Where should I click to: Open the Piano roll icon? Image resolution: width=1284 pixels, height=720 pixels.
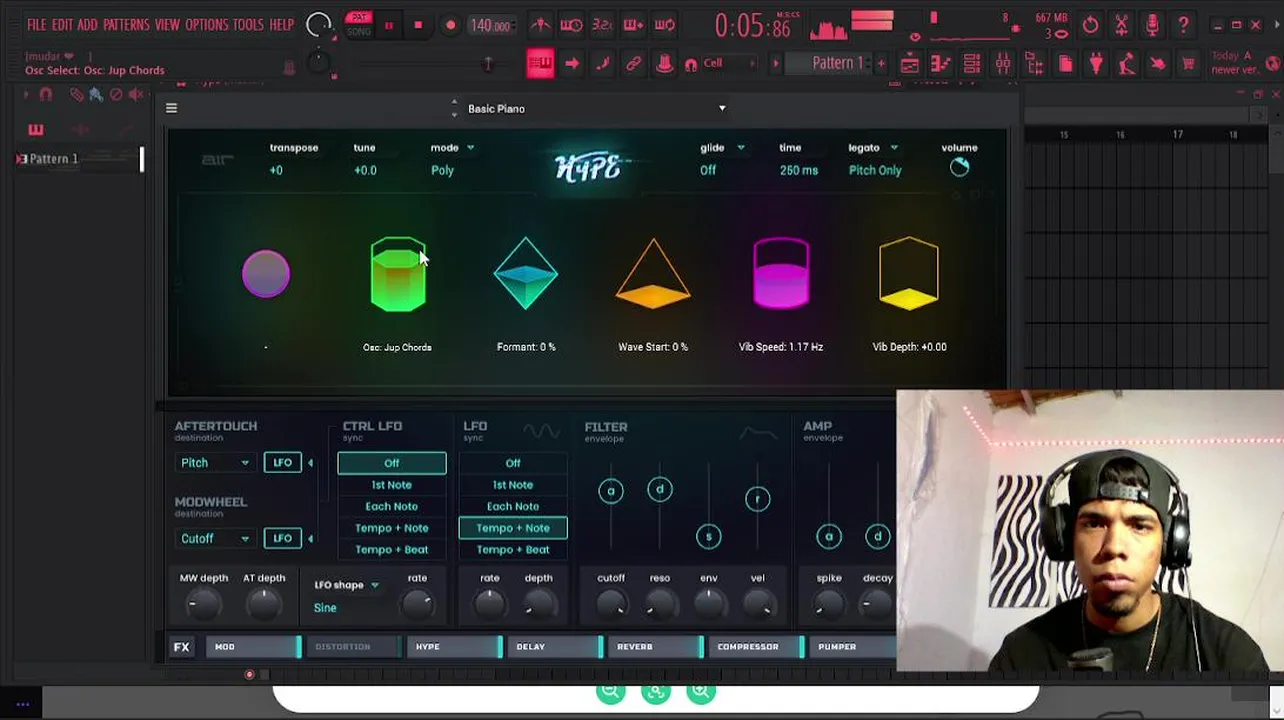940,64
